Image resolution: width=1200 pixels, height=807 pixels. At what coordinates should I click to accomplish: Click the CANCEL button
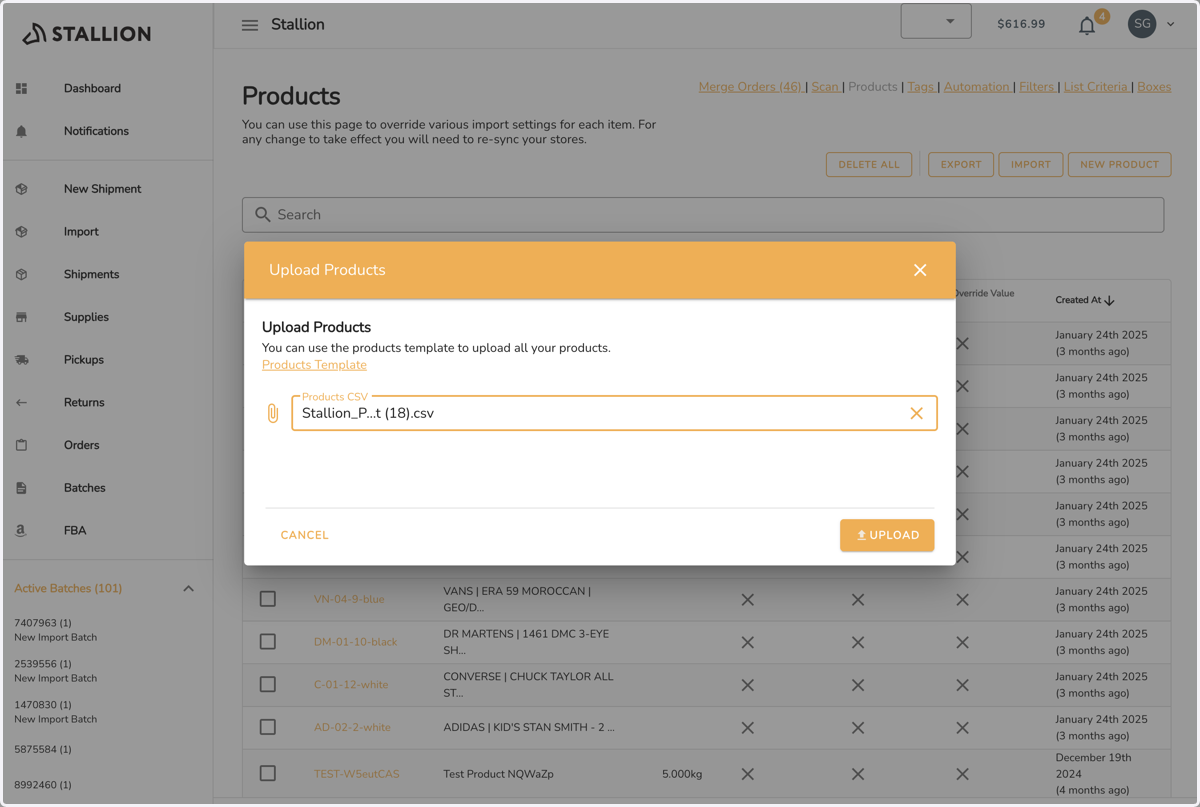point(305,535)
